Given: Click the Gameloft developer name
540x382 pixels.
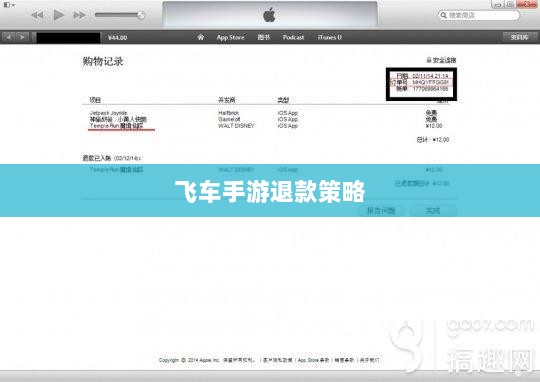Looking at the screenshot, I should click(x=229, y=119).
